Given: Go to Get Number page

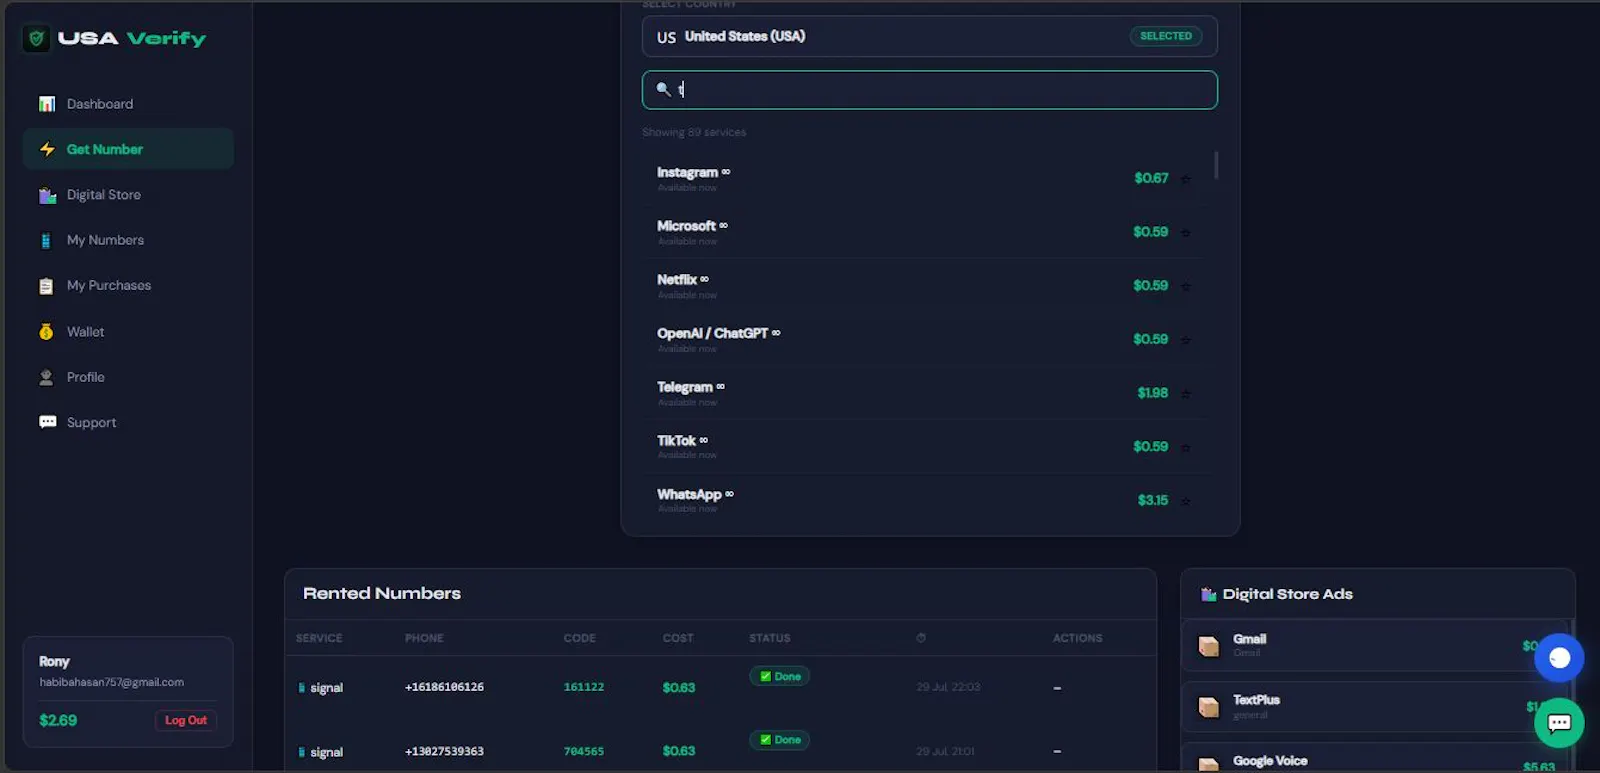Looking at the screenshot, I should pos(128,149).
